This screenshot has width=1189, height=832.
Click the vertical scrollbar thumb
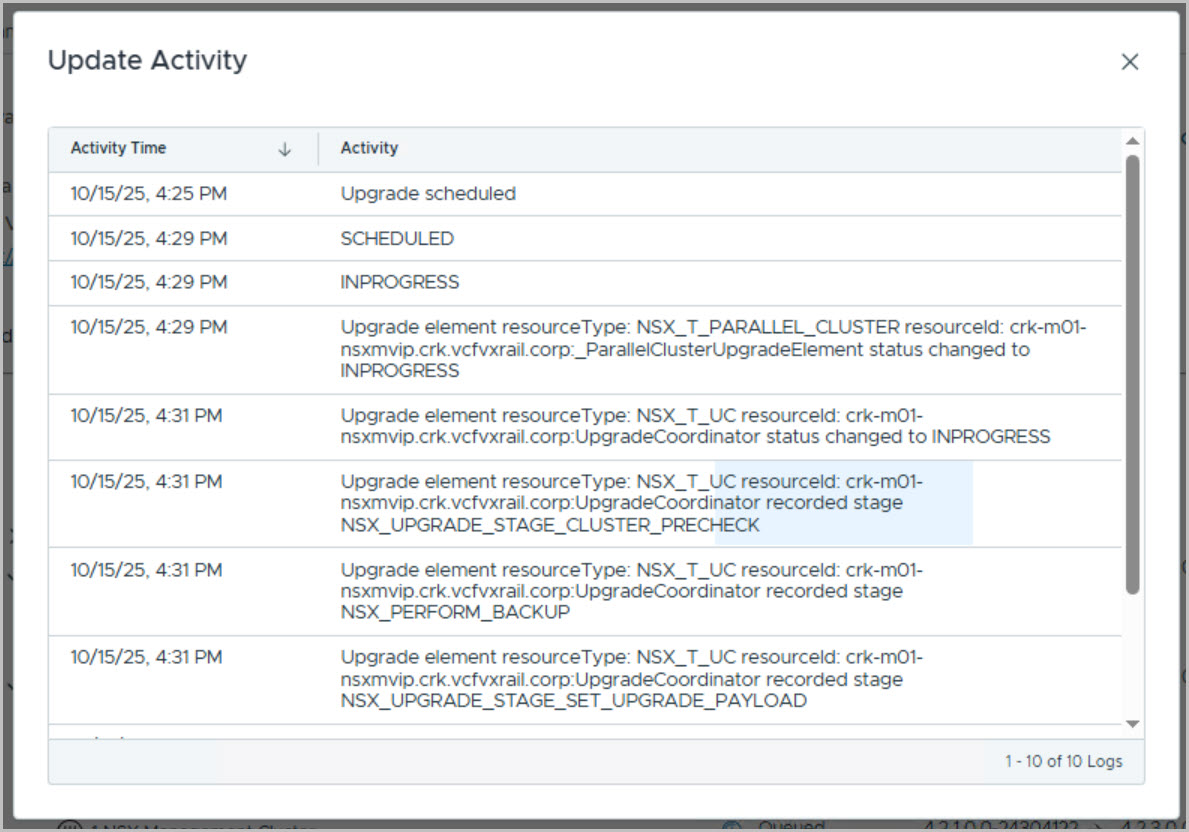coord(1132,370)
